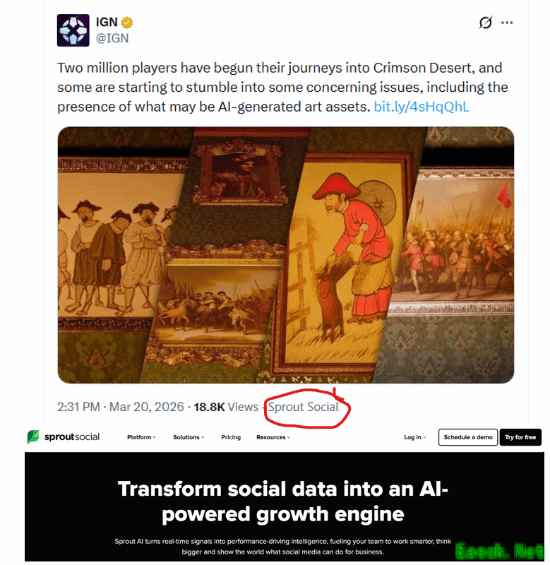Open the IGN profile avatar

[73, 30]
